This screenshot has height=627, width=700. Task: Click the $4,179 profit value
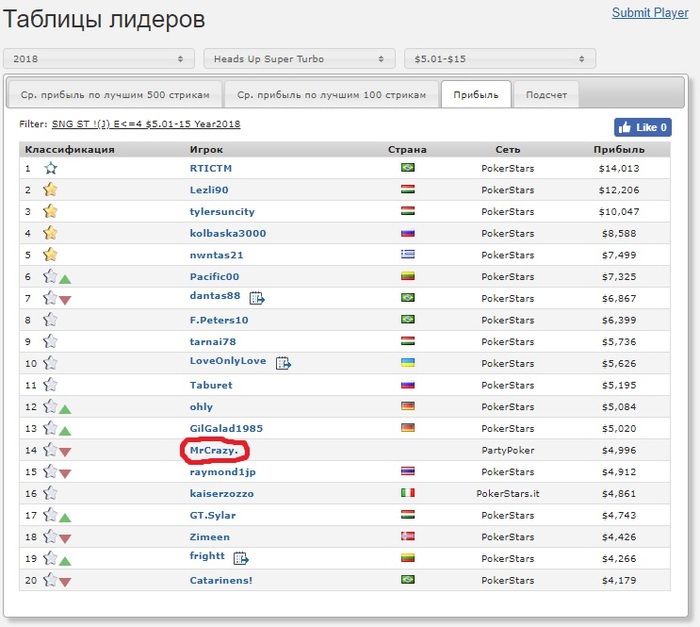(x=619, y=580)
